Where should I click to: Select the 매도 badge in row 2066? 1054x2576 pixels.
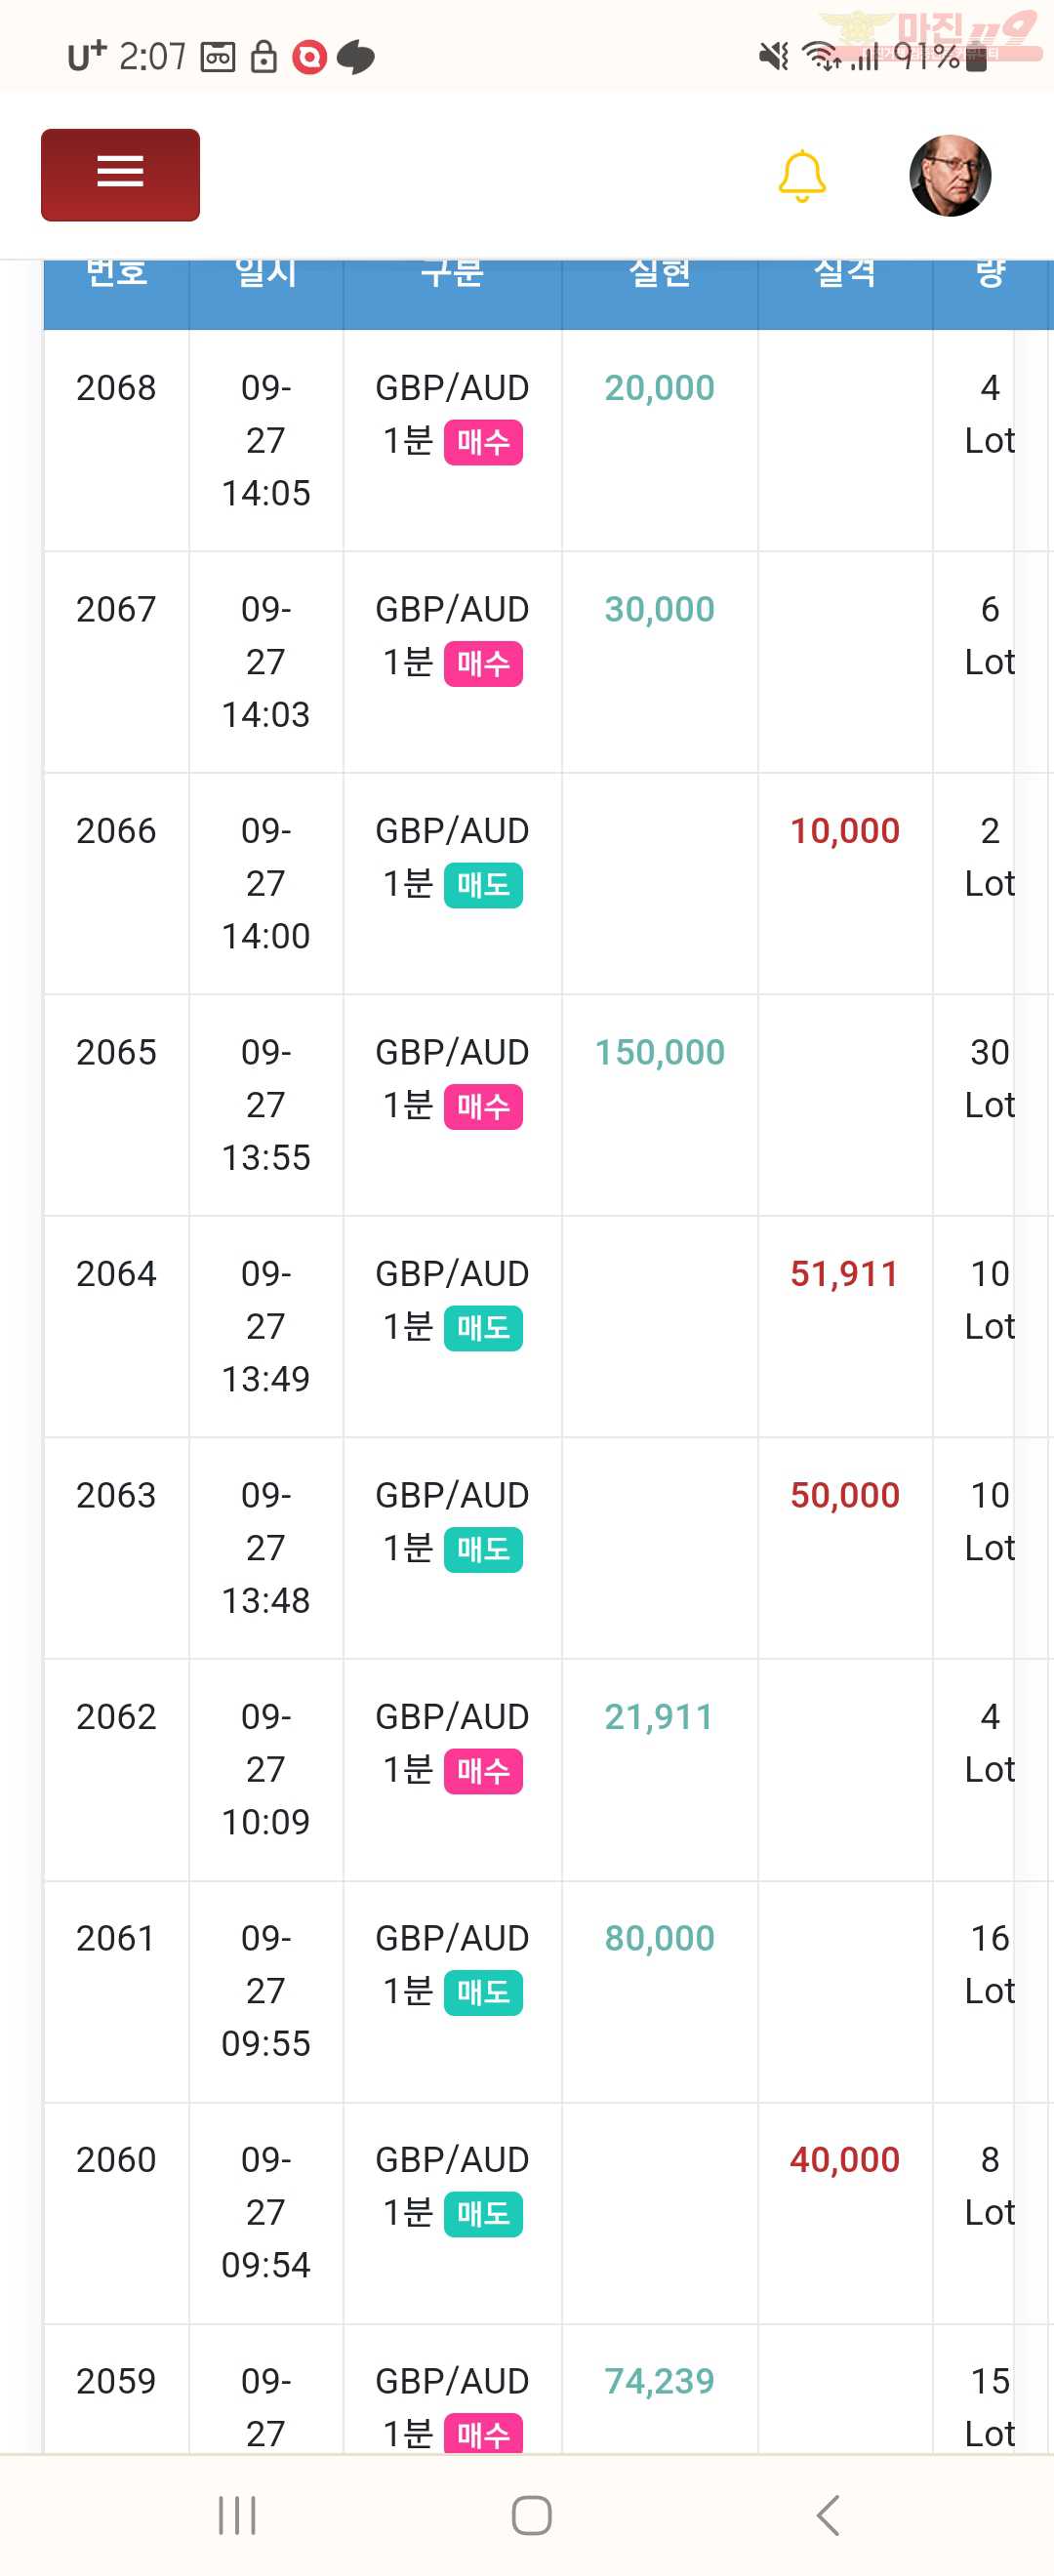483,885
